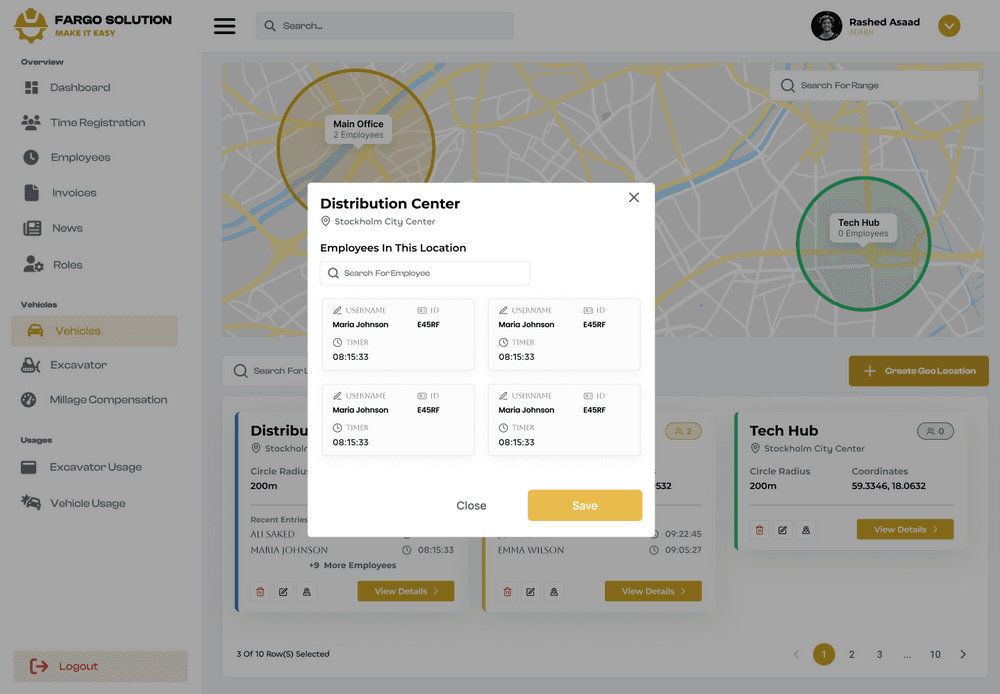Click the hamburger menu icon
1000x694 pixels.
coord(225,26)
